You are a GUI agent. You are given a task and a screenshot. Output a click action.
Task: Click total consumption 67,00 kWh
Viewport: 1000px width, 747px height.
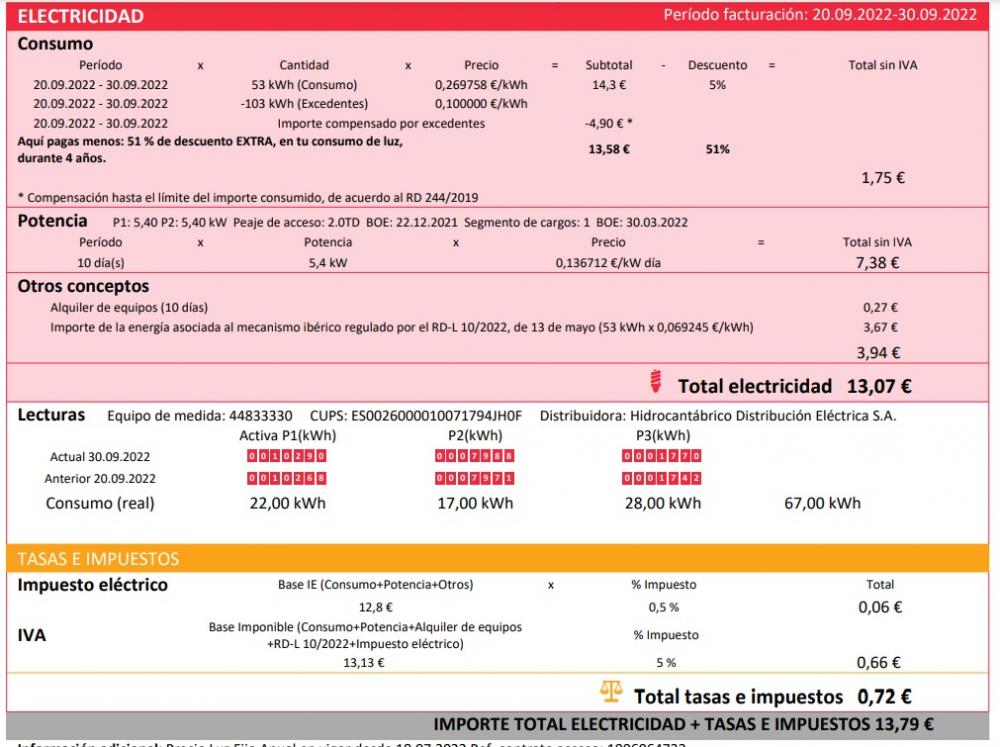(822, 503)
